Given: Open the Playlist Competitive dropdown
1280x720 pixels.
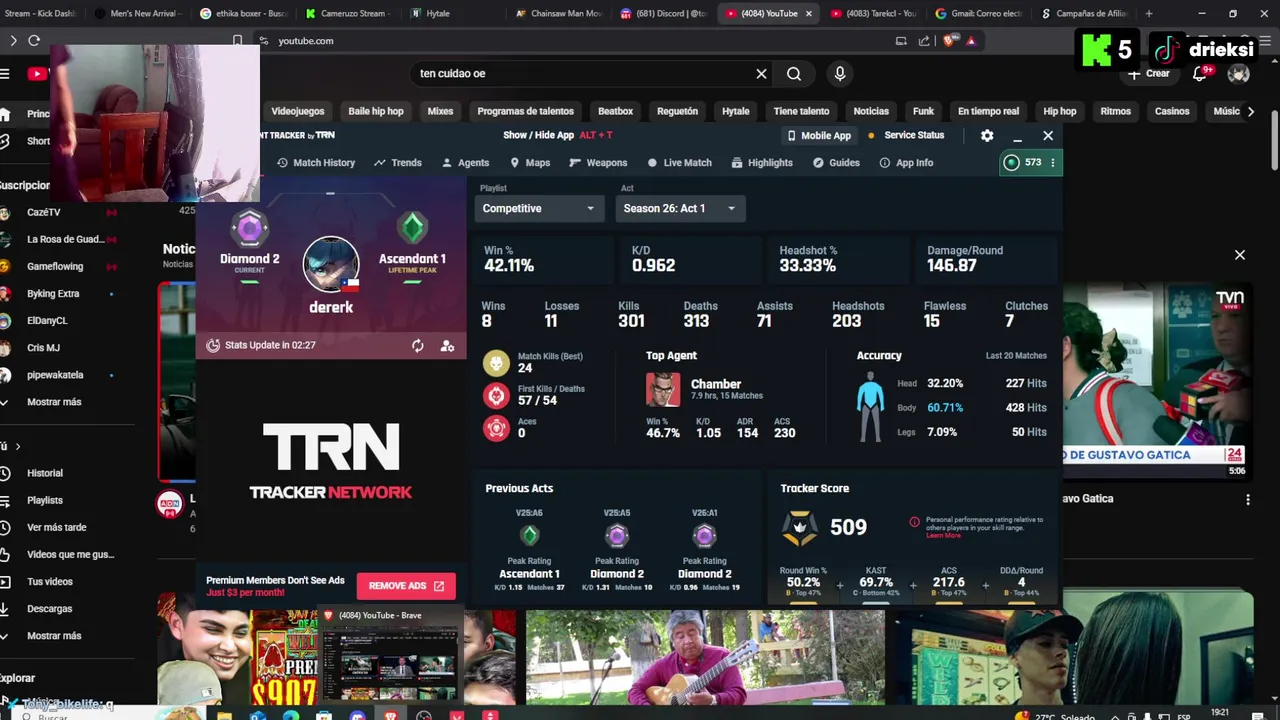Looking at the screenshot, I should pos(539,208).
